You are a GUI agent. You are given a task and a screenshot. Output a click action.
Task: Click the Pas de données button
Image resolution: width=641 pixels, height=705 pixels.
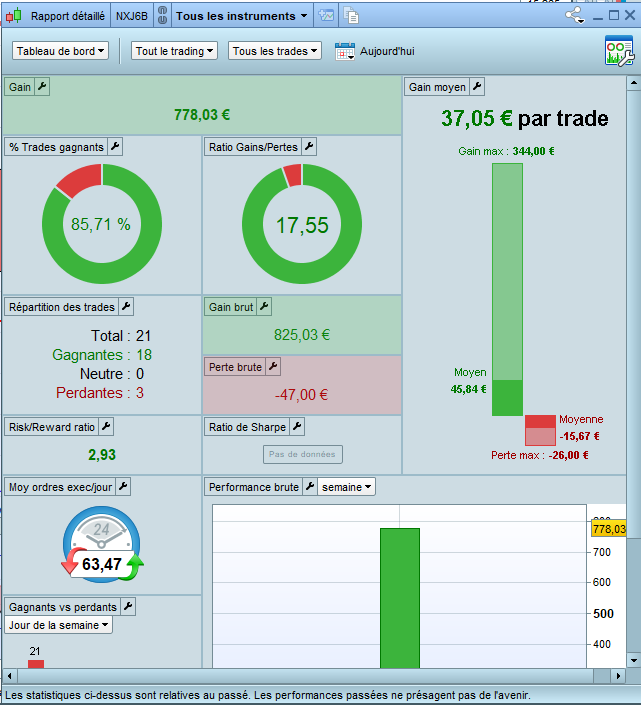[x=303, y=454]
